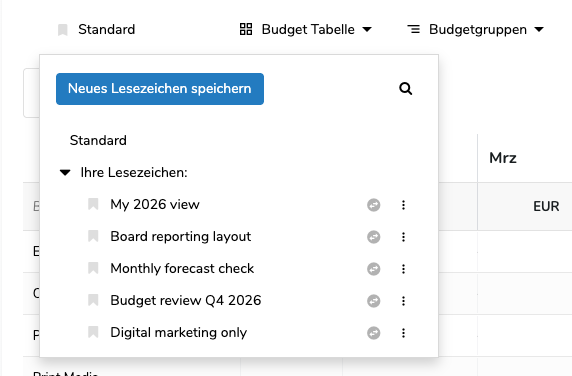This screenshot has height=376, width=572.
Task: Click the Ihre Lesezeichen: heading text
Action: pyautogui.click(x=134, y=173)
